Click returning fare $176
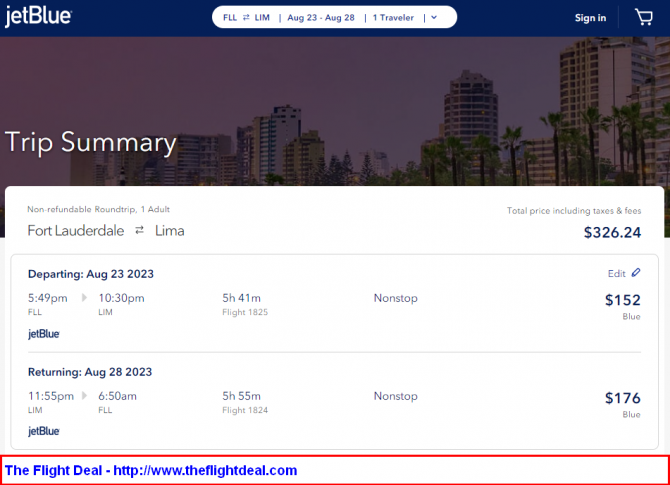Viewport: 670px width, 485px height. coord(623,398)
